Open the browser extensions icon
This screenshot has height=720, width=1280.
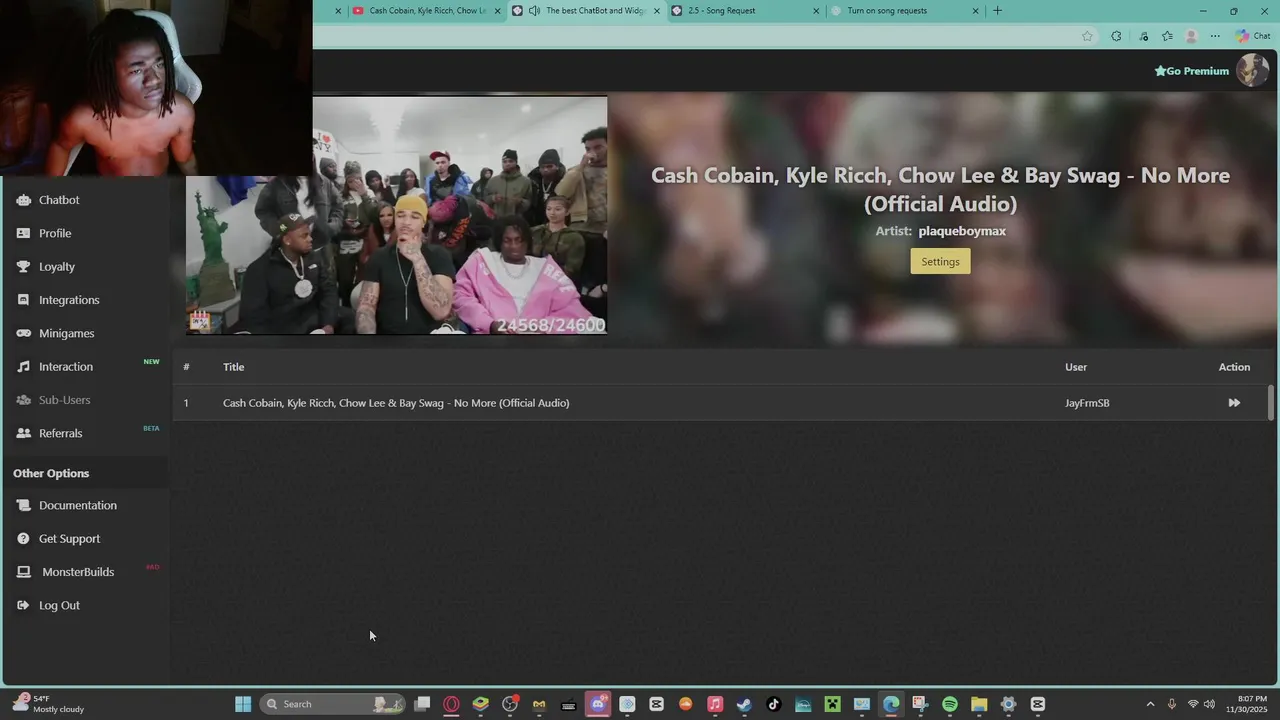(x=1116, y=36)
